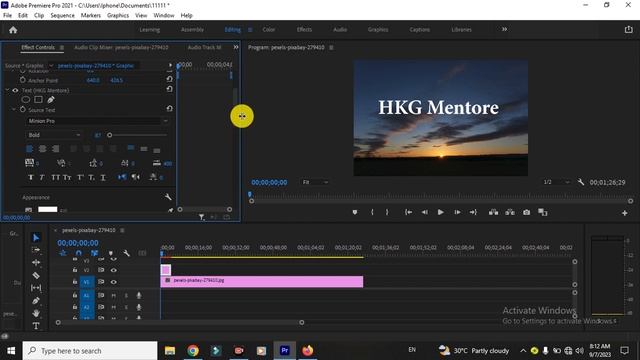Click the Program Monitor playhead marker
The image size is (640, 360).
click(250, 194)
